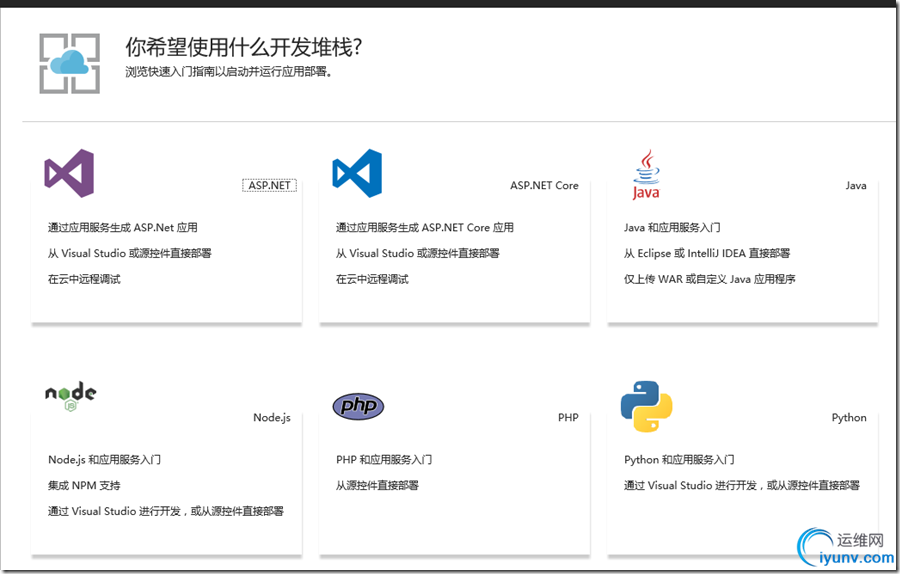Select the ASP.NET stack label
This screenshot has height=574, width=900.
pyautogui.click(x=269, y=185)
